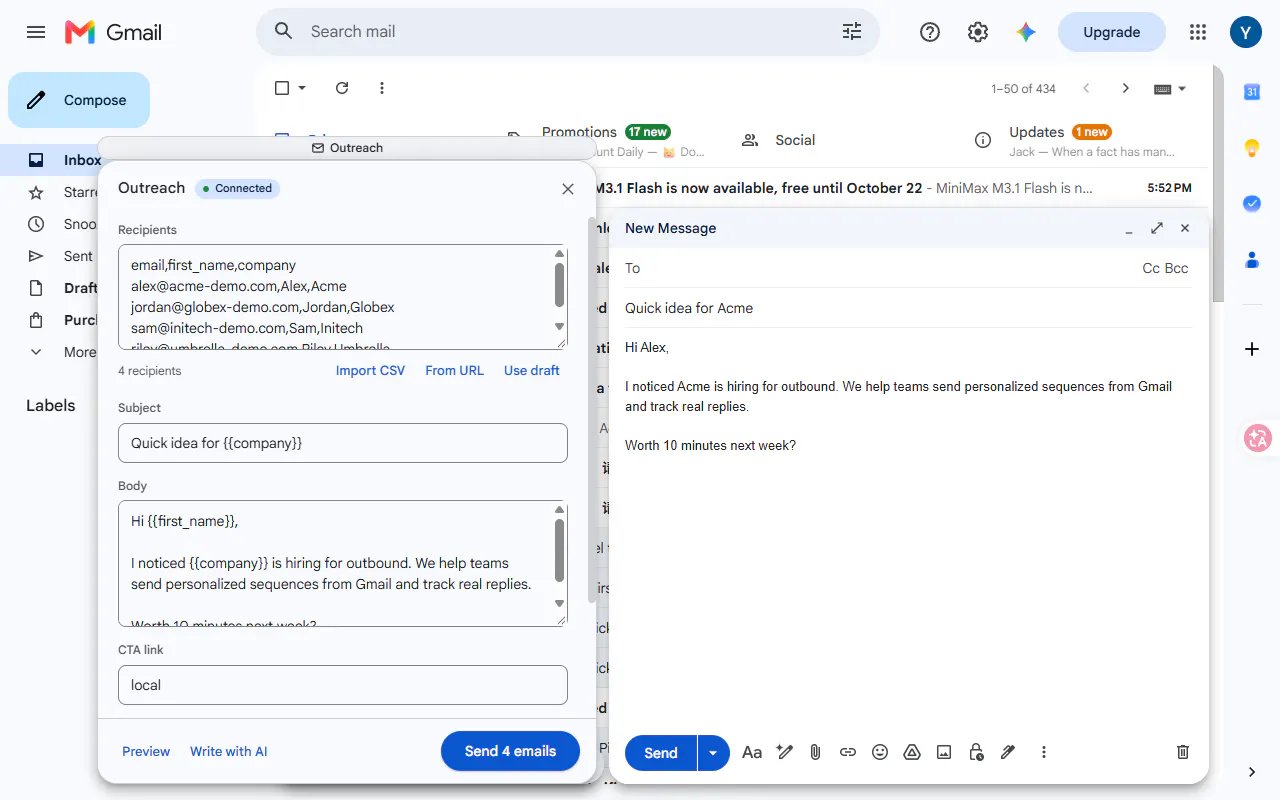Viewport: 1280px width, 800px height.
Task: Open Gmail settings gear
Action: click(x=978, y=32)
